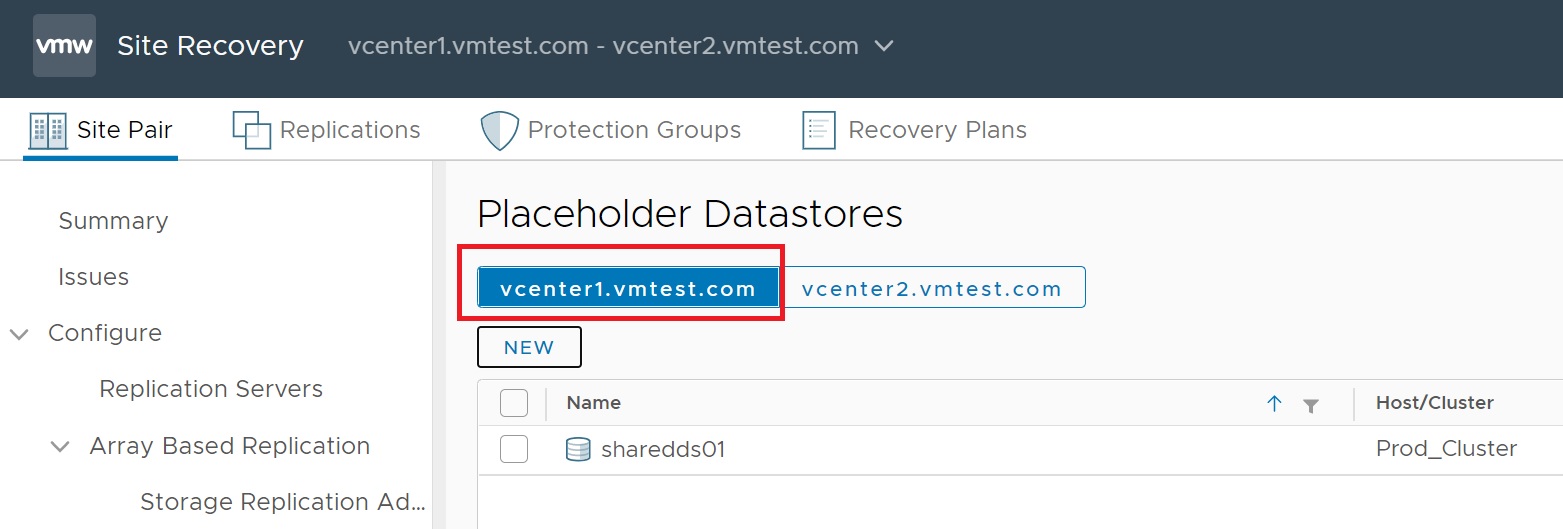Click the Protection Groups shield icon
Viewport: 1563px width, 529px height.
499,131
